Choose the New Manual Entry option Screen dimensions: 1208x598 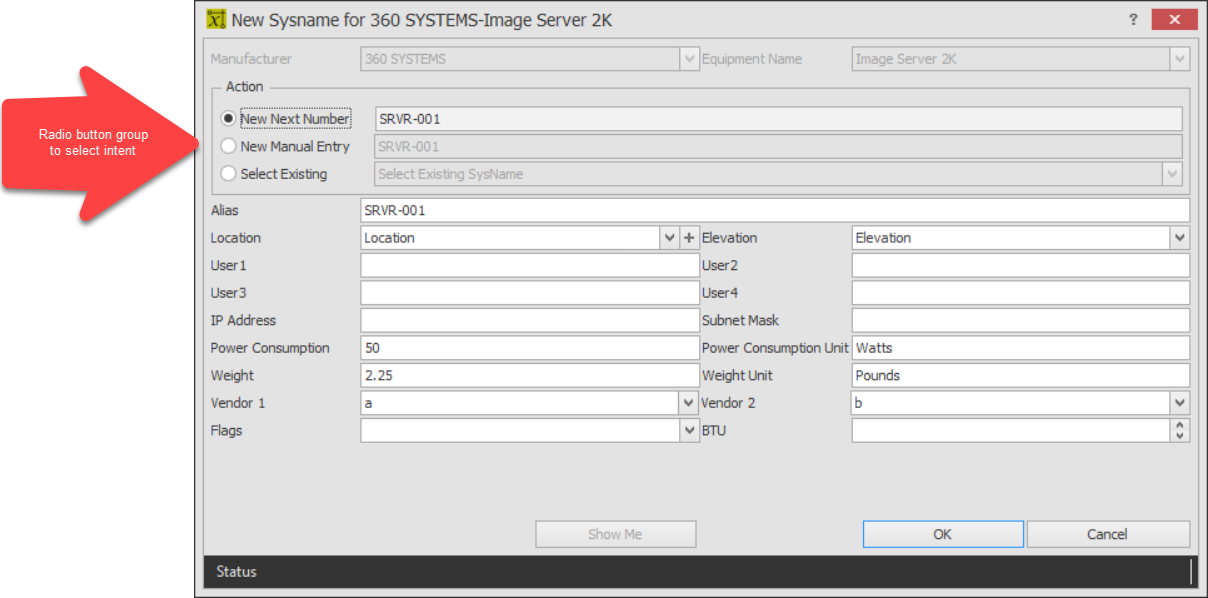click(229, 146)
